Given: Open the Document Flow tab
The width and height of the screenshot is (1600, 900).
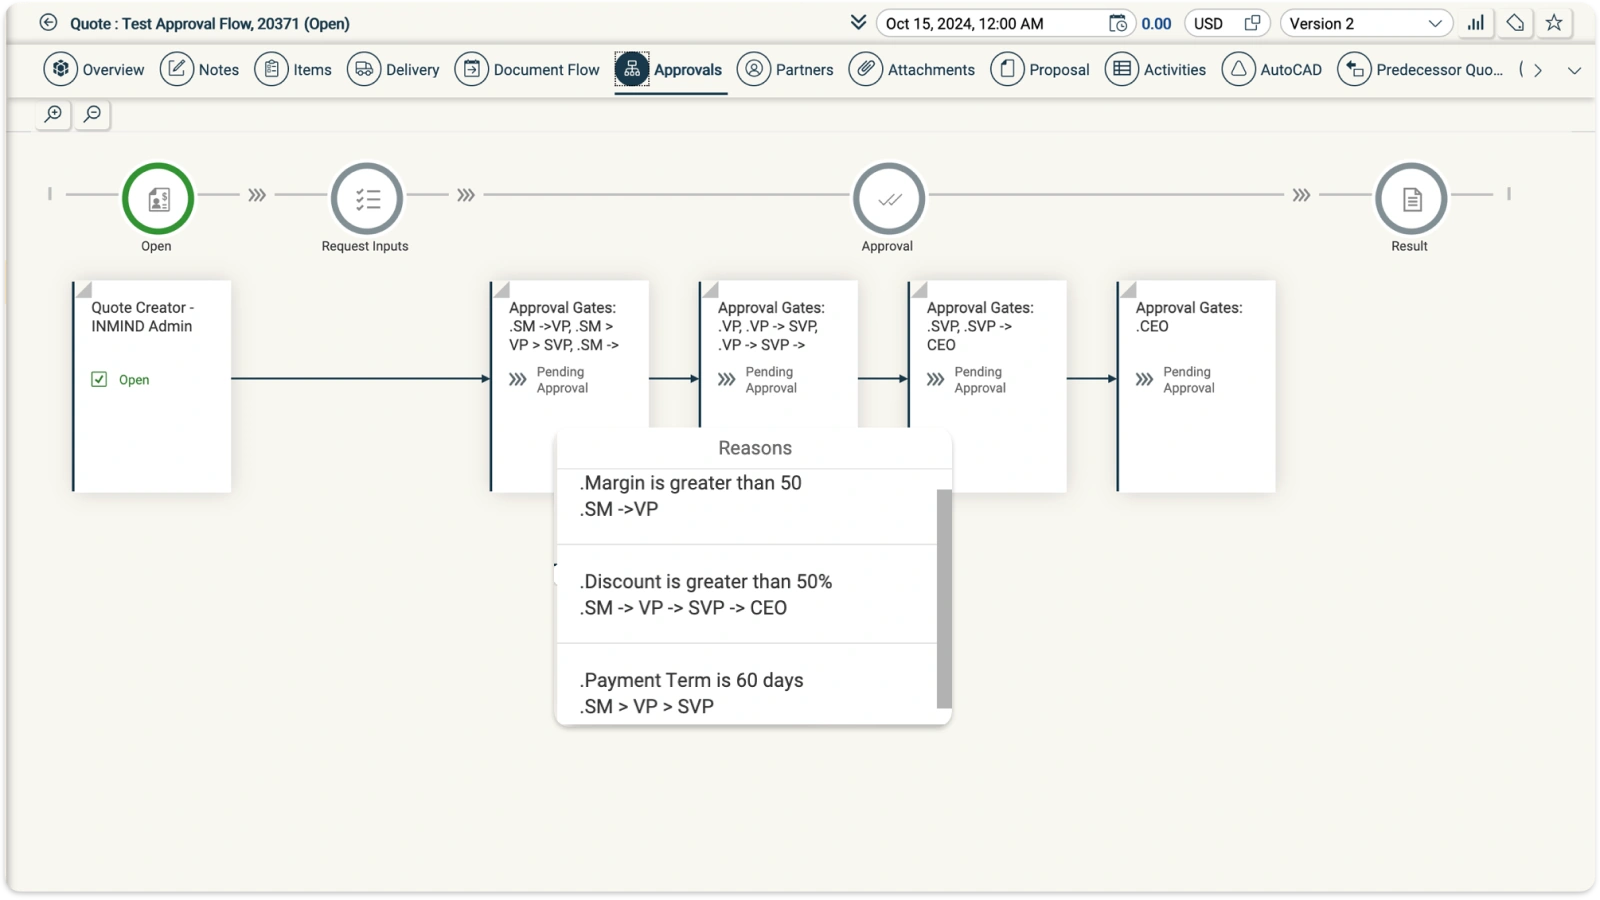Looking at the screenshot, I should tap(527, 69).
